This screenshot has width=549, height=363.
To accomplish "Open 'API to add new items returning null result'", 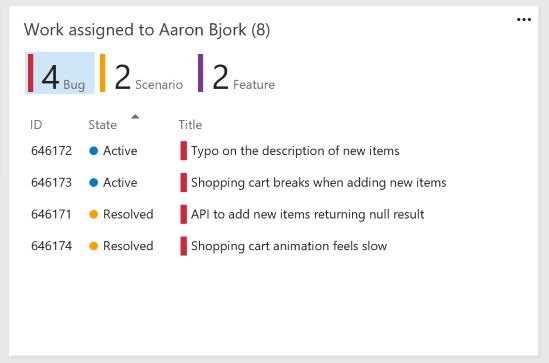I will tap(307, 214).
